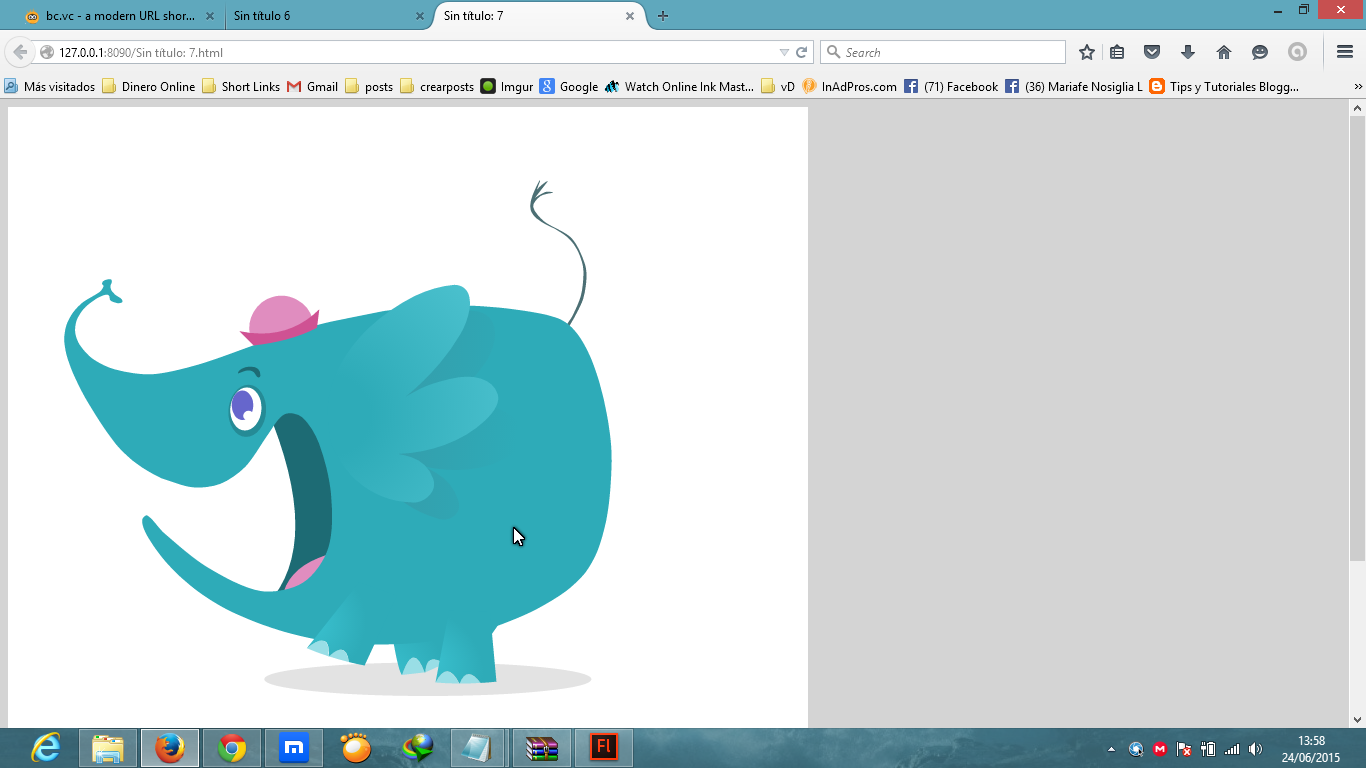
Task: Open File Explorer from the taskbar
Action: click(107, 748)
